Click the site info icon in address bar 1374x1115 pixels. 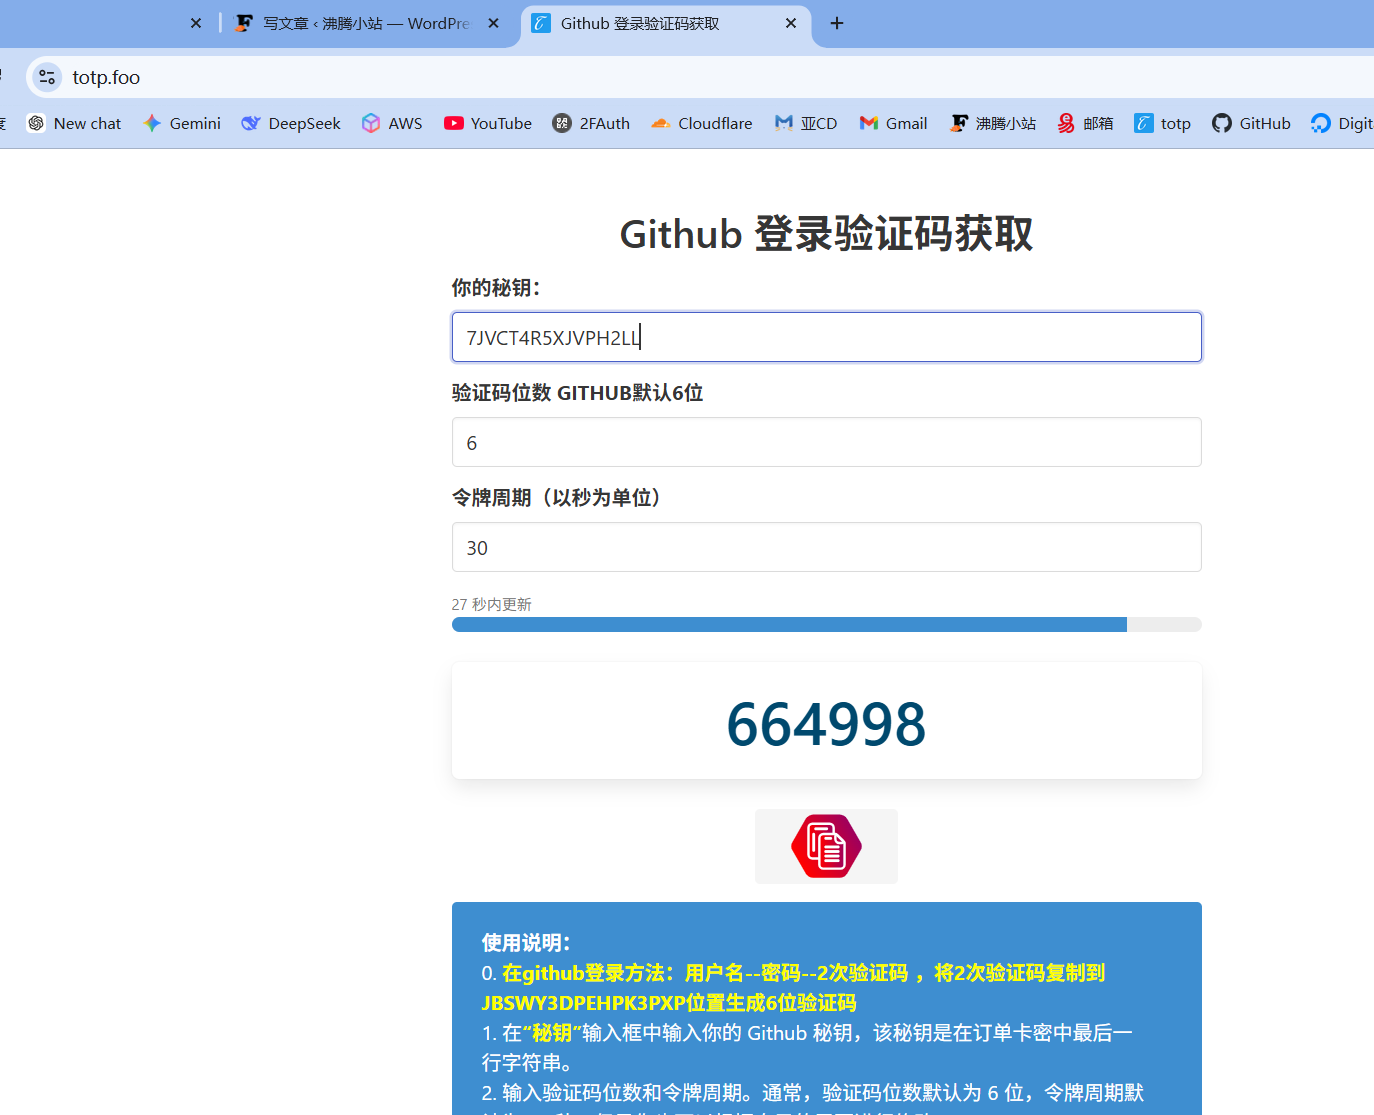click(x=46, y=77)
